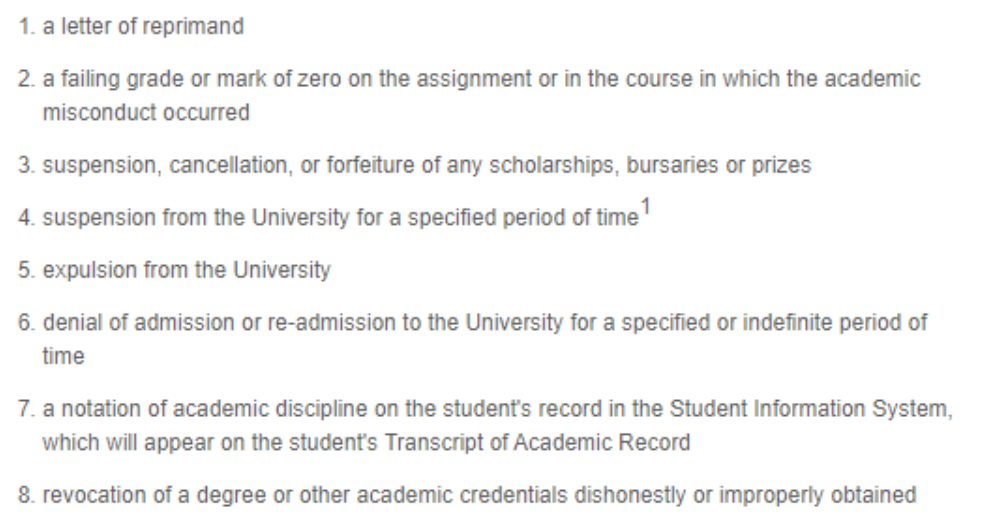Click list number 4
Viewport: 1006px width, 529px height.
tap(25, 218)
